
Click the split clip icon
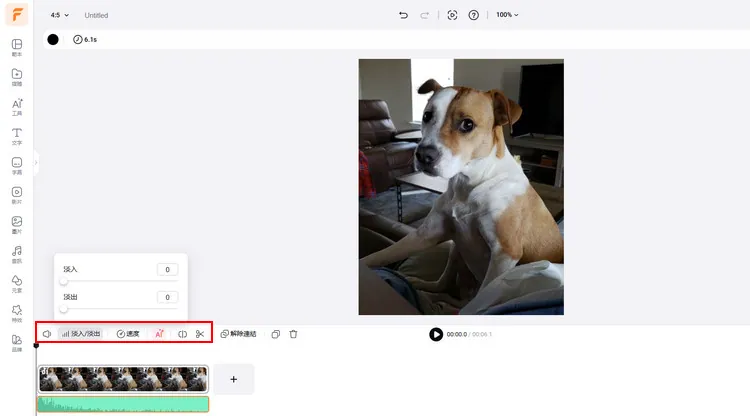[182, 334]
